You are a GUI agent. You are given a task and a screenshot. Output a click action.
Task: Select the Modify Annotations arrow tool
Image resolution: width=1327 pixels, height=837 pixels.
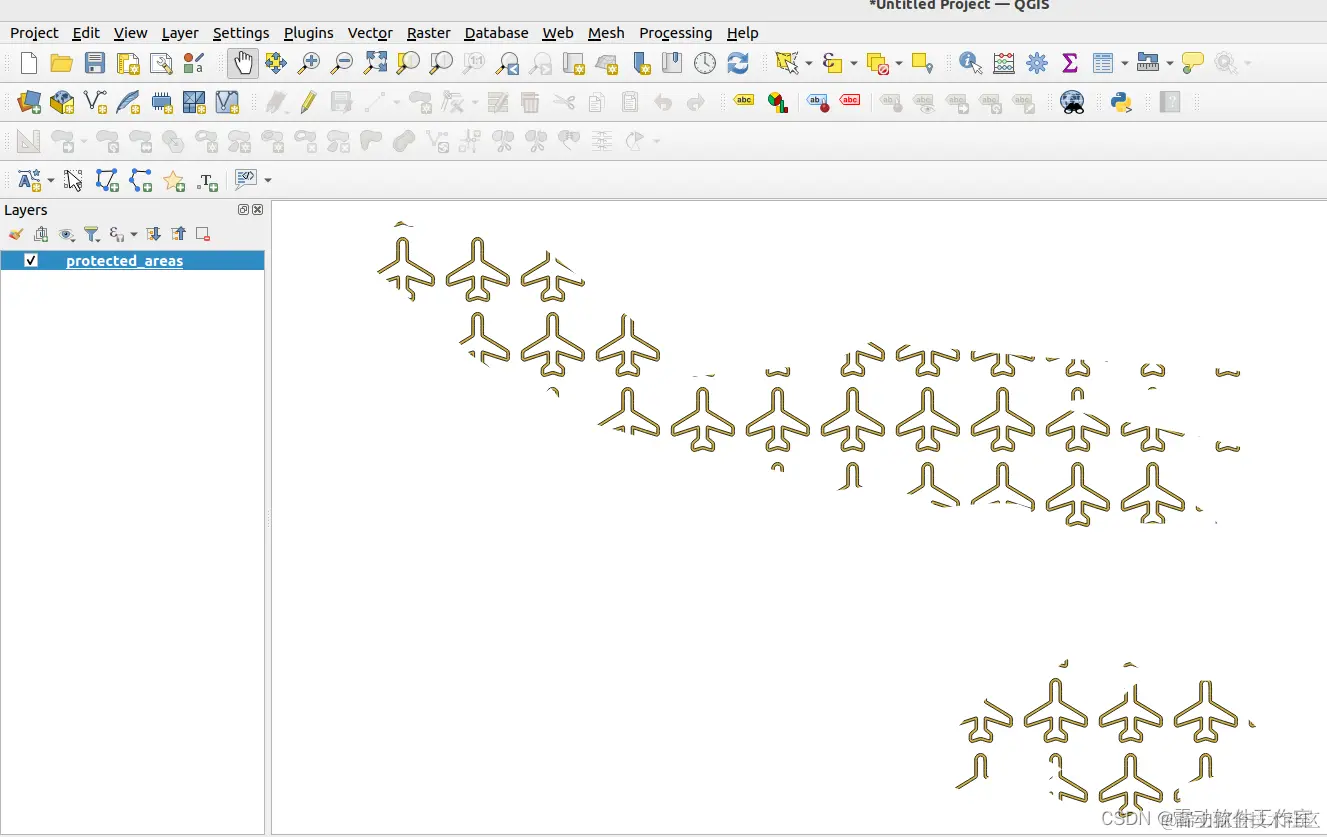tap(73, 180)
